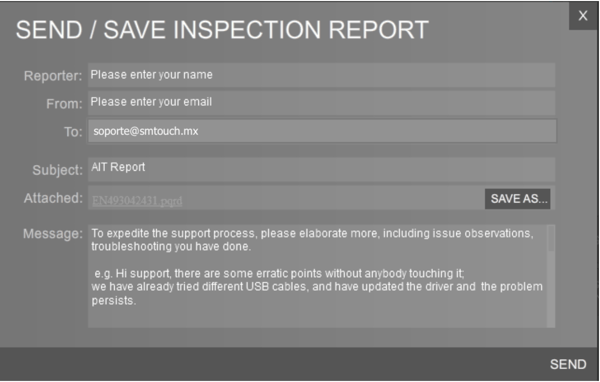Click the To: label
This screenshot has height=382, width=600.
73,132
